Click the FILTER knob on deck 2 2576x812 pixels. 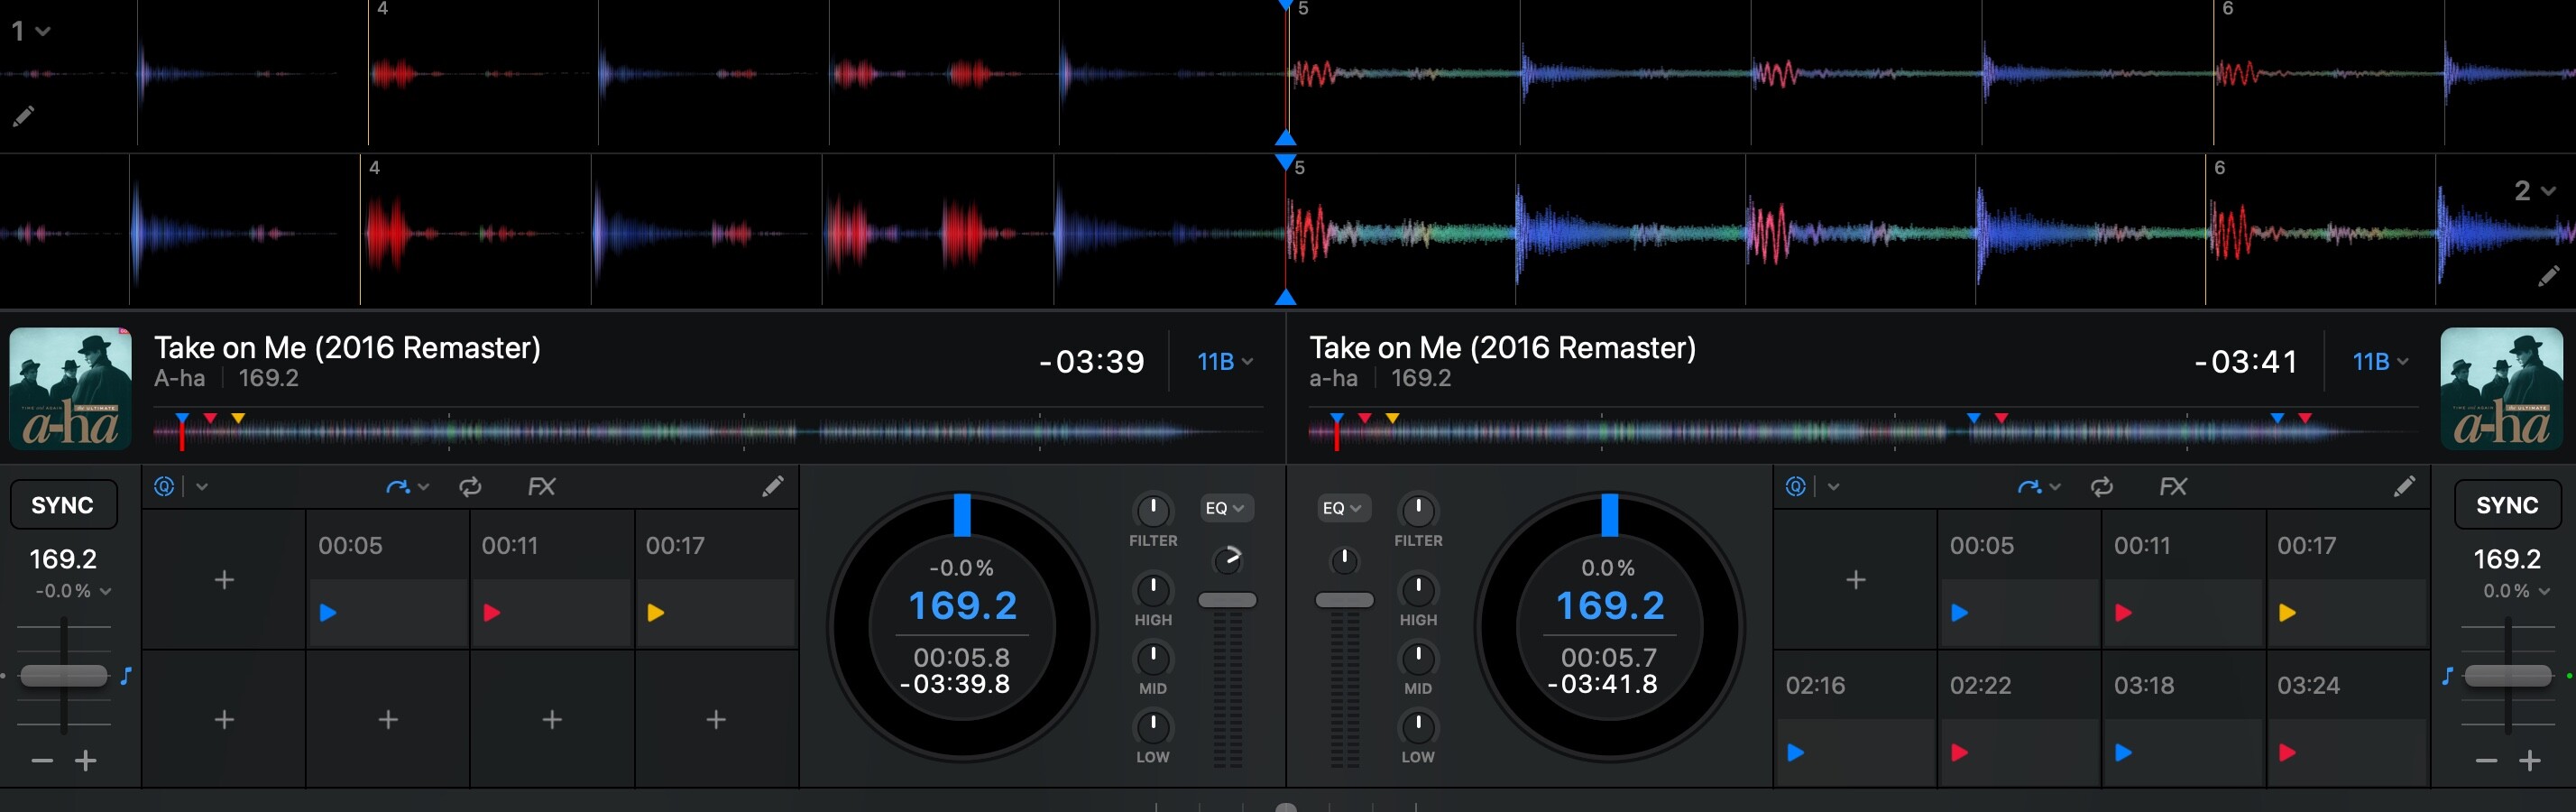tap(1418, 510)
